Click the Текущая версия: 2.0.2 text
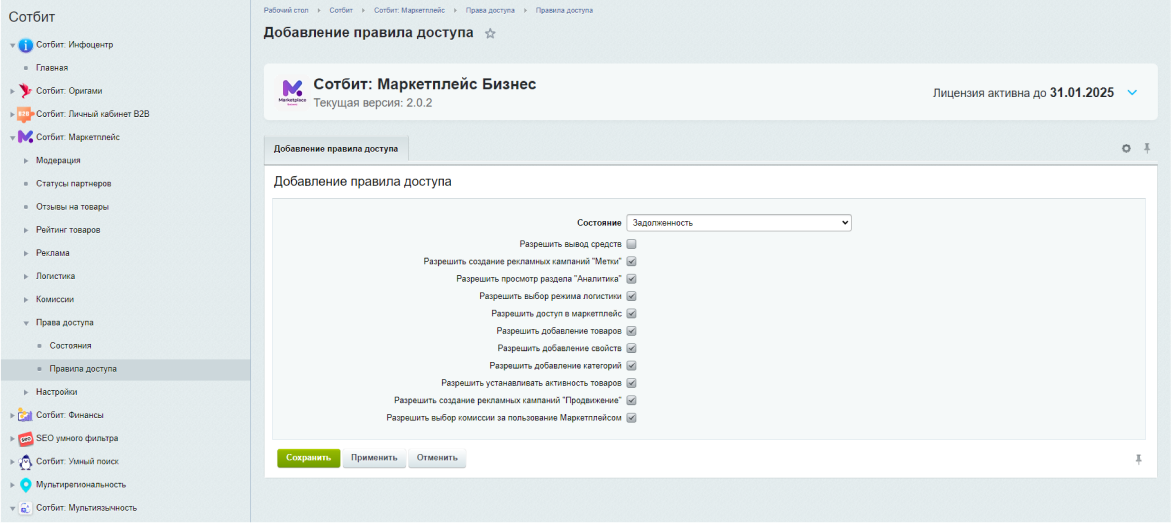The width and height of the screenshot is (1171, 523). [373, 103]
